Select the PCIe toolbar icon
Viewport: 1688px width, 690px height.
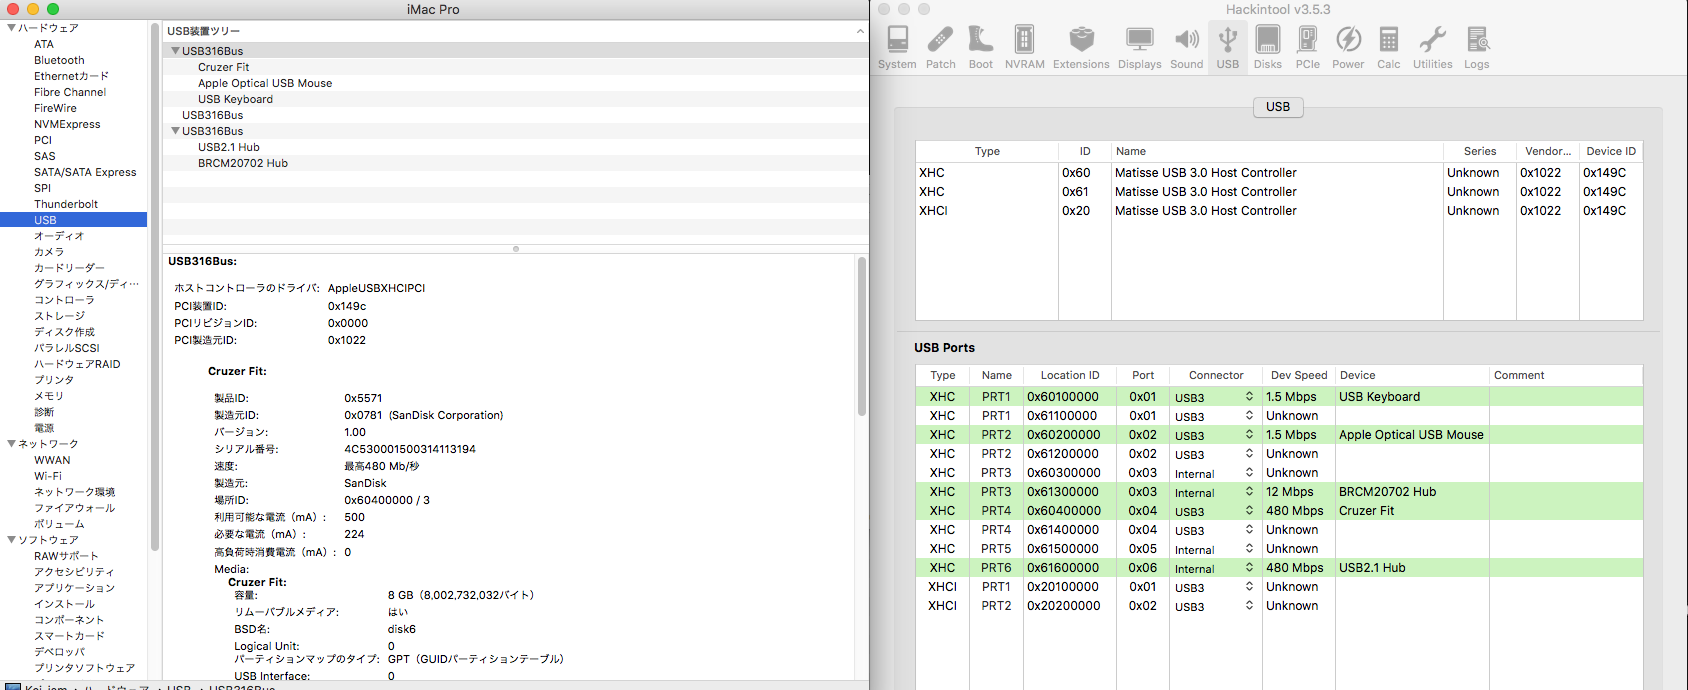point(1307,47)
